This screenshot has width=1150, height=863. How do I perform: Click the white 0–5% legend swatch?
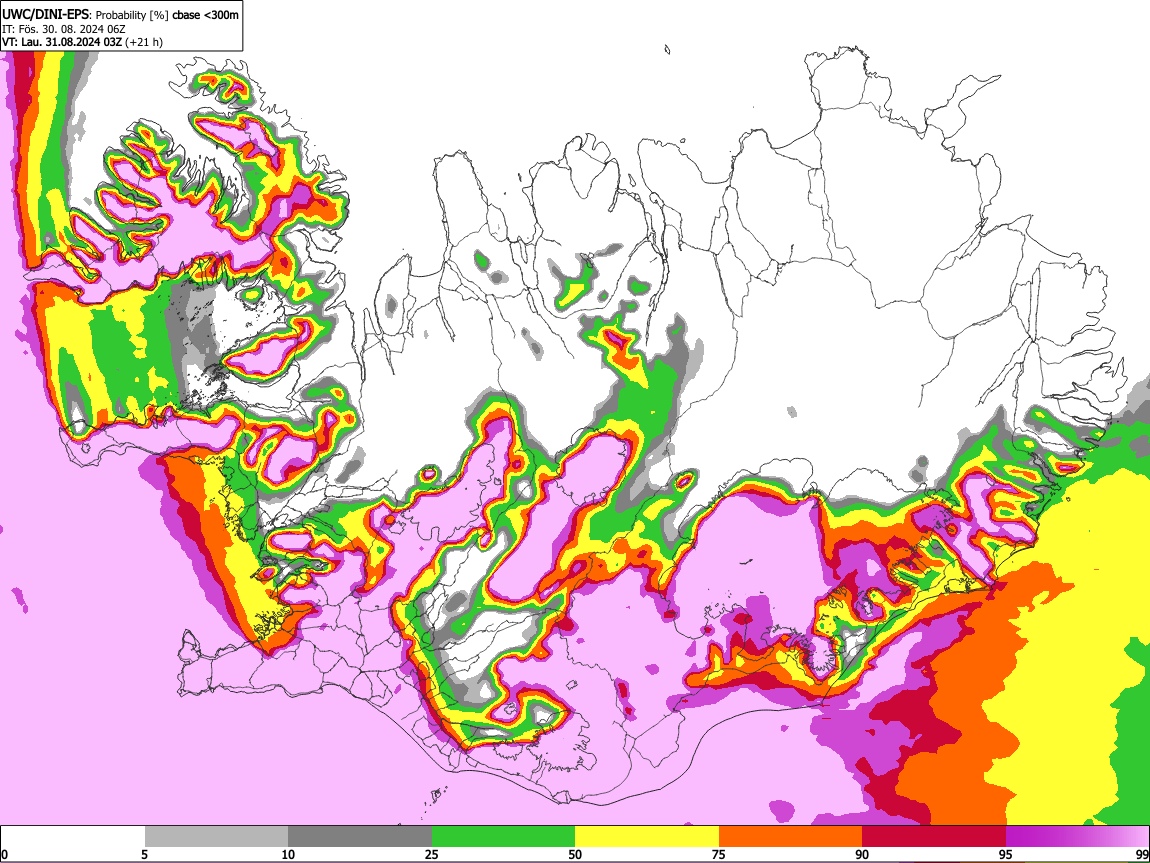coord(73,837)
